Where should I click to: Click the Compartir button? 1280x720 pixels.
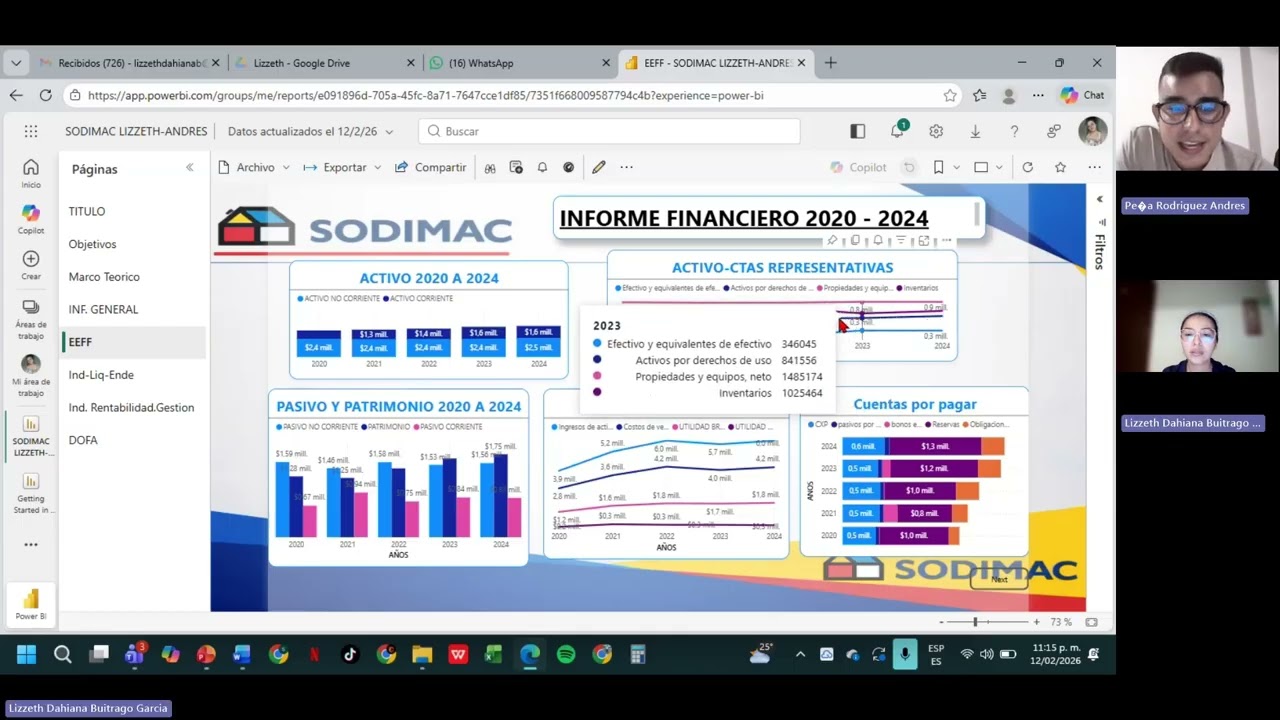click(431, 167)
